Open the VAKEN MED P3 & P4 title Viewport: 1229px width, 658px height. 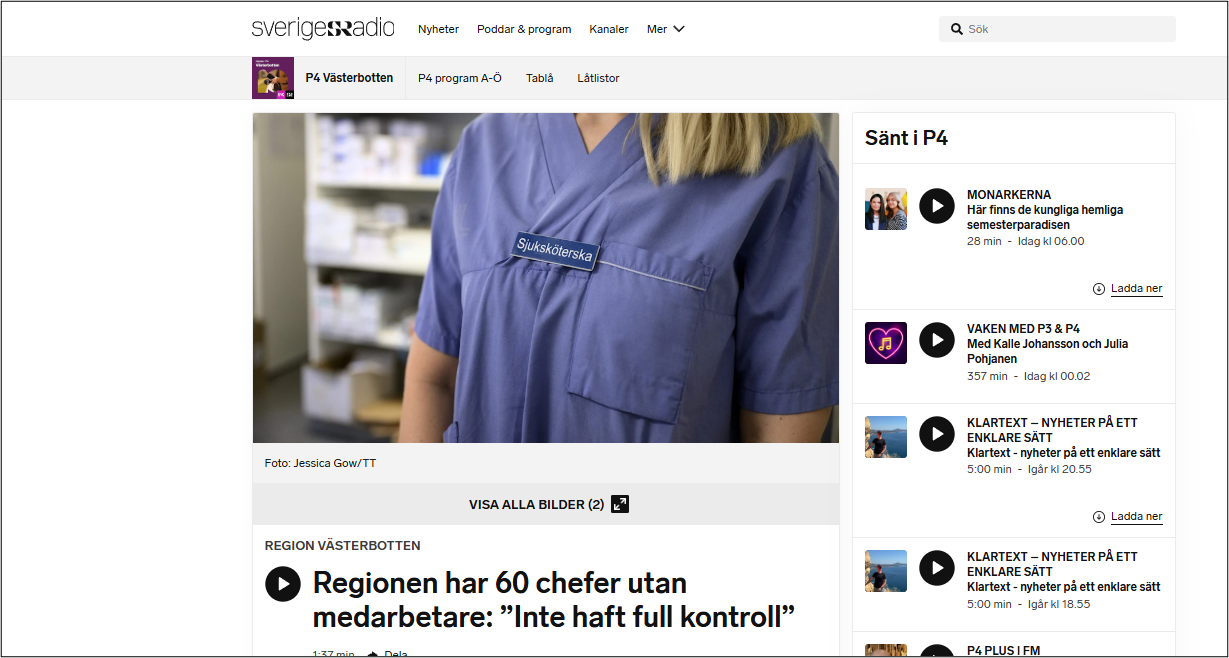[1023, 329]
